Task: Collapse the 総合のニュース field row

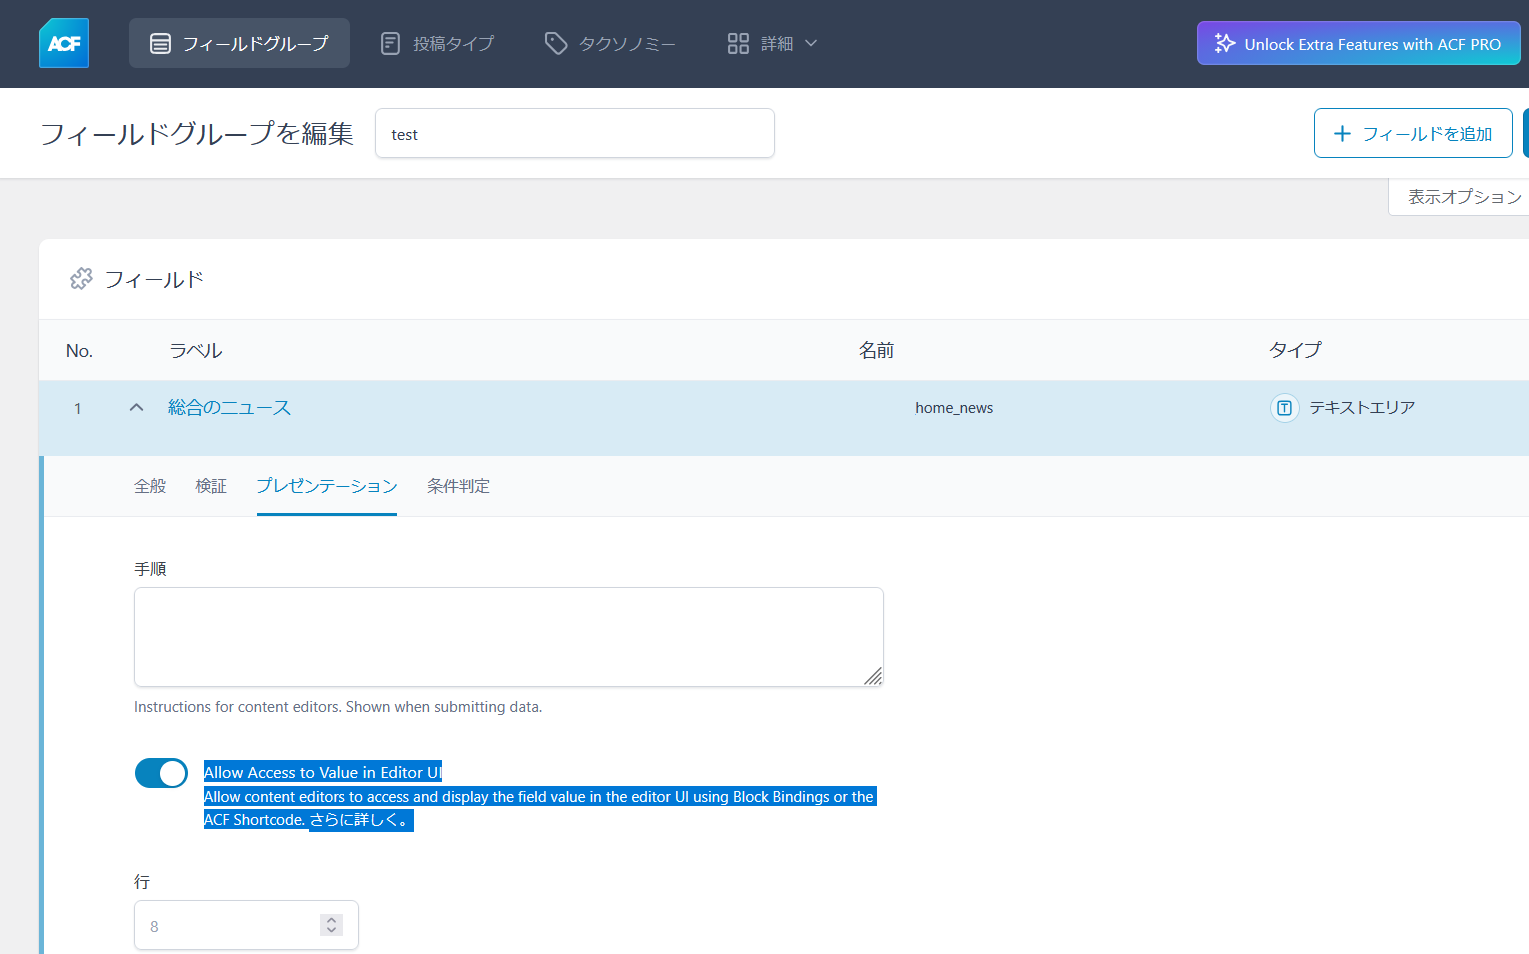Action: [136, 407]
